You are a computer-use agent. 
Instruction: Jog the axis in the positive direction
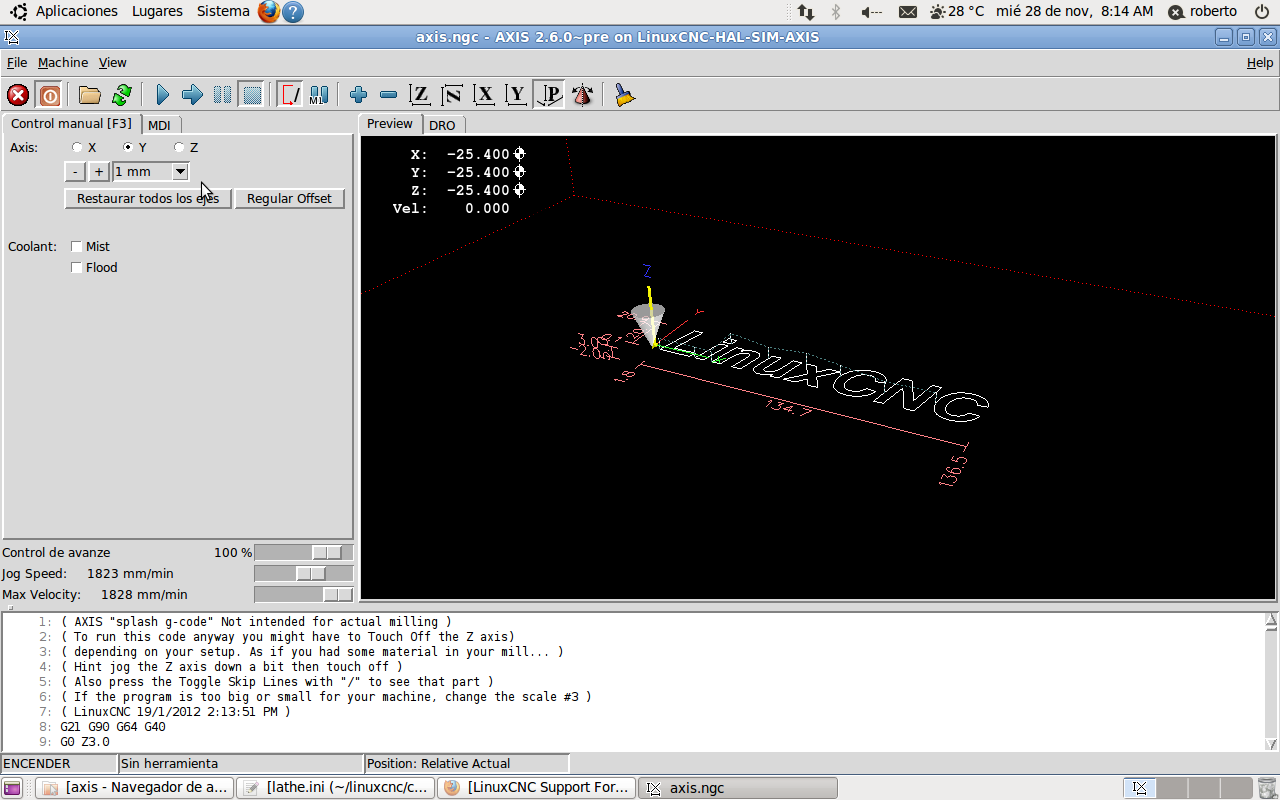click(98, 172)
